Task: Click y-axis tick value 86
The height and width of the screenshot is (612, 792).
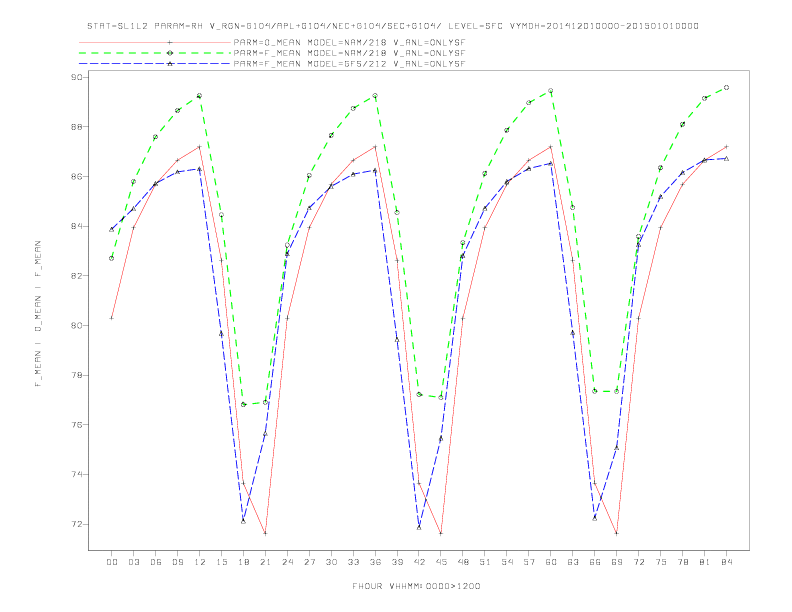Action: tap(77, 177)
